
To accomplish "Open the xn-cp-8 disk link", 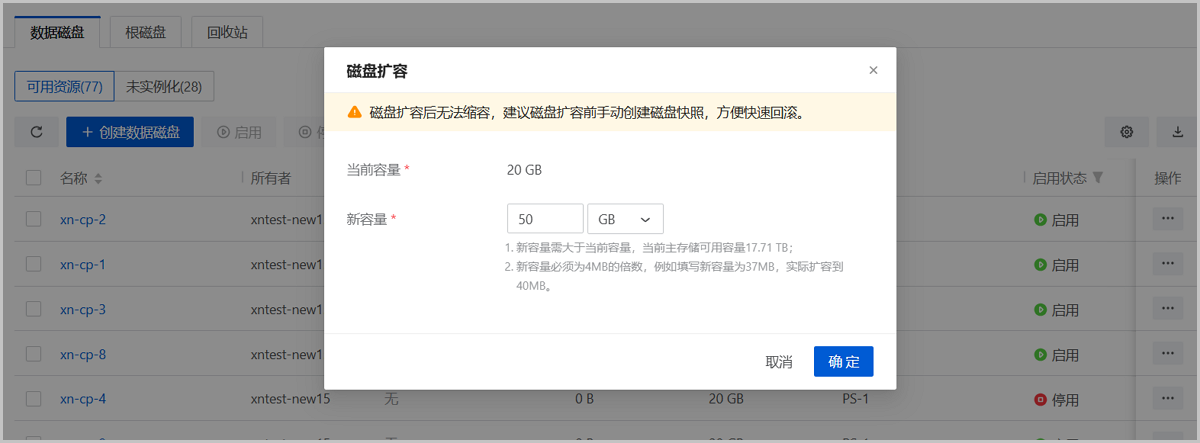I will 83,354.
